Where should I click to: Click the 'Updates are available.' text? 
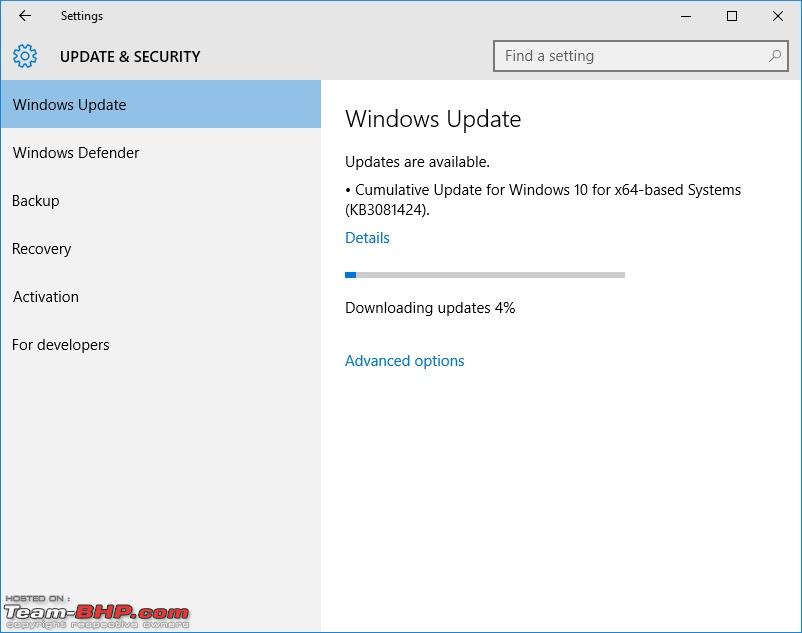417,162
